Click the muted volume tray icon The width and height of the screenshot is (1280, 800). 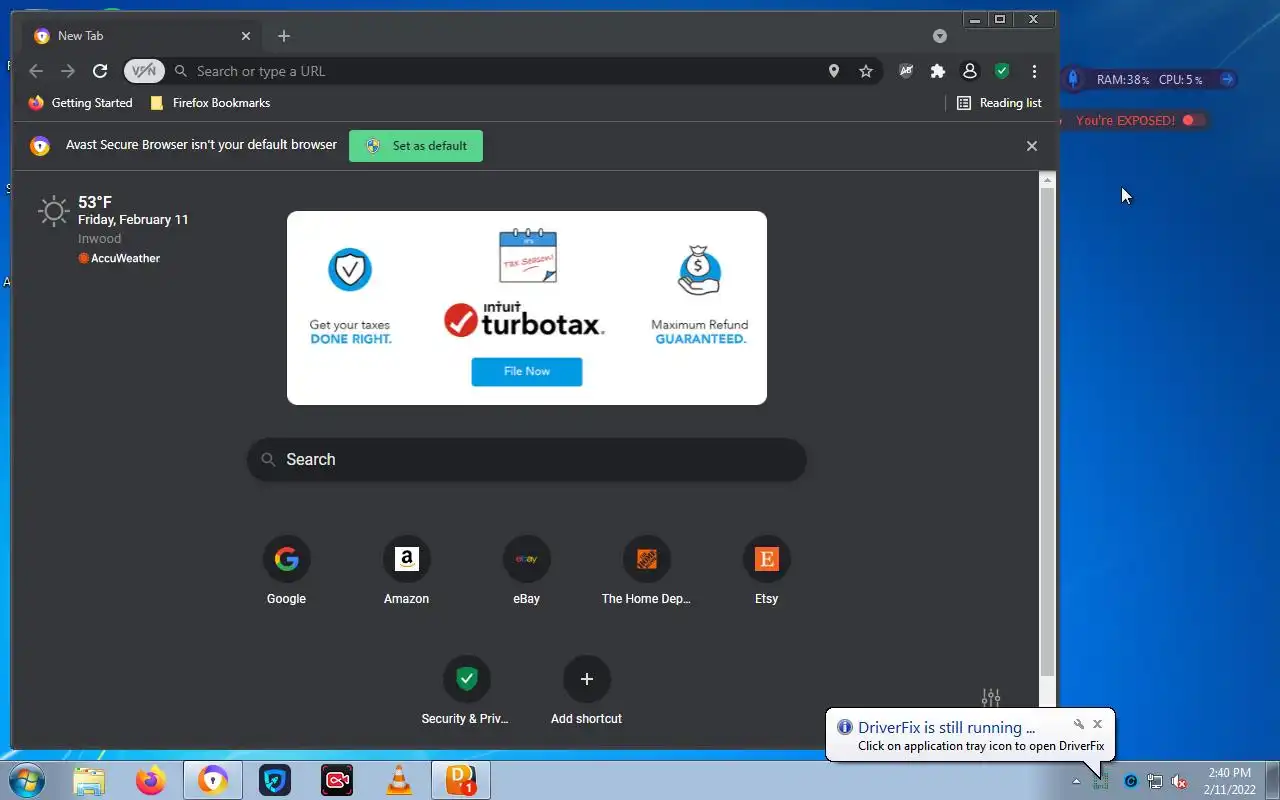tap(1180, 781)
